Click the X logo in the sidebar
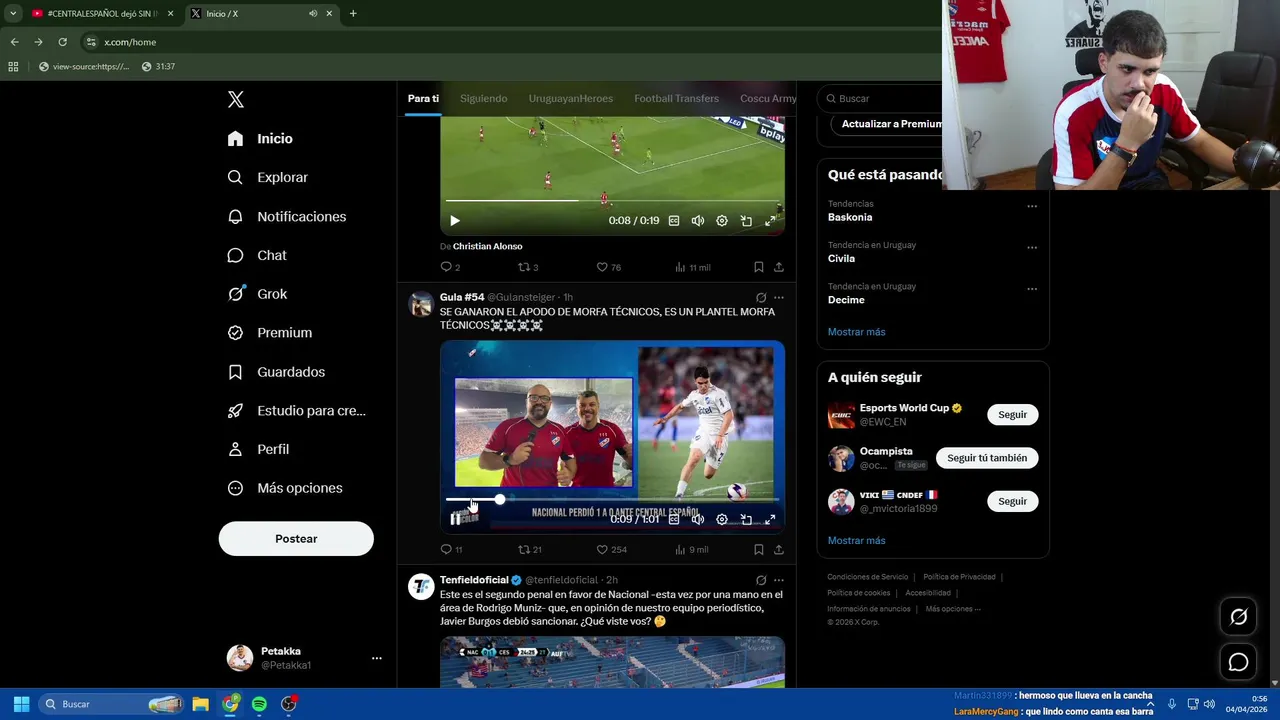 tap(236, 99)
